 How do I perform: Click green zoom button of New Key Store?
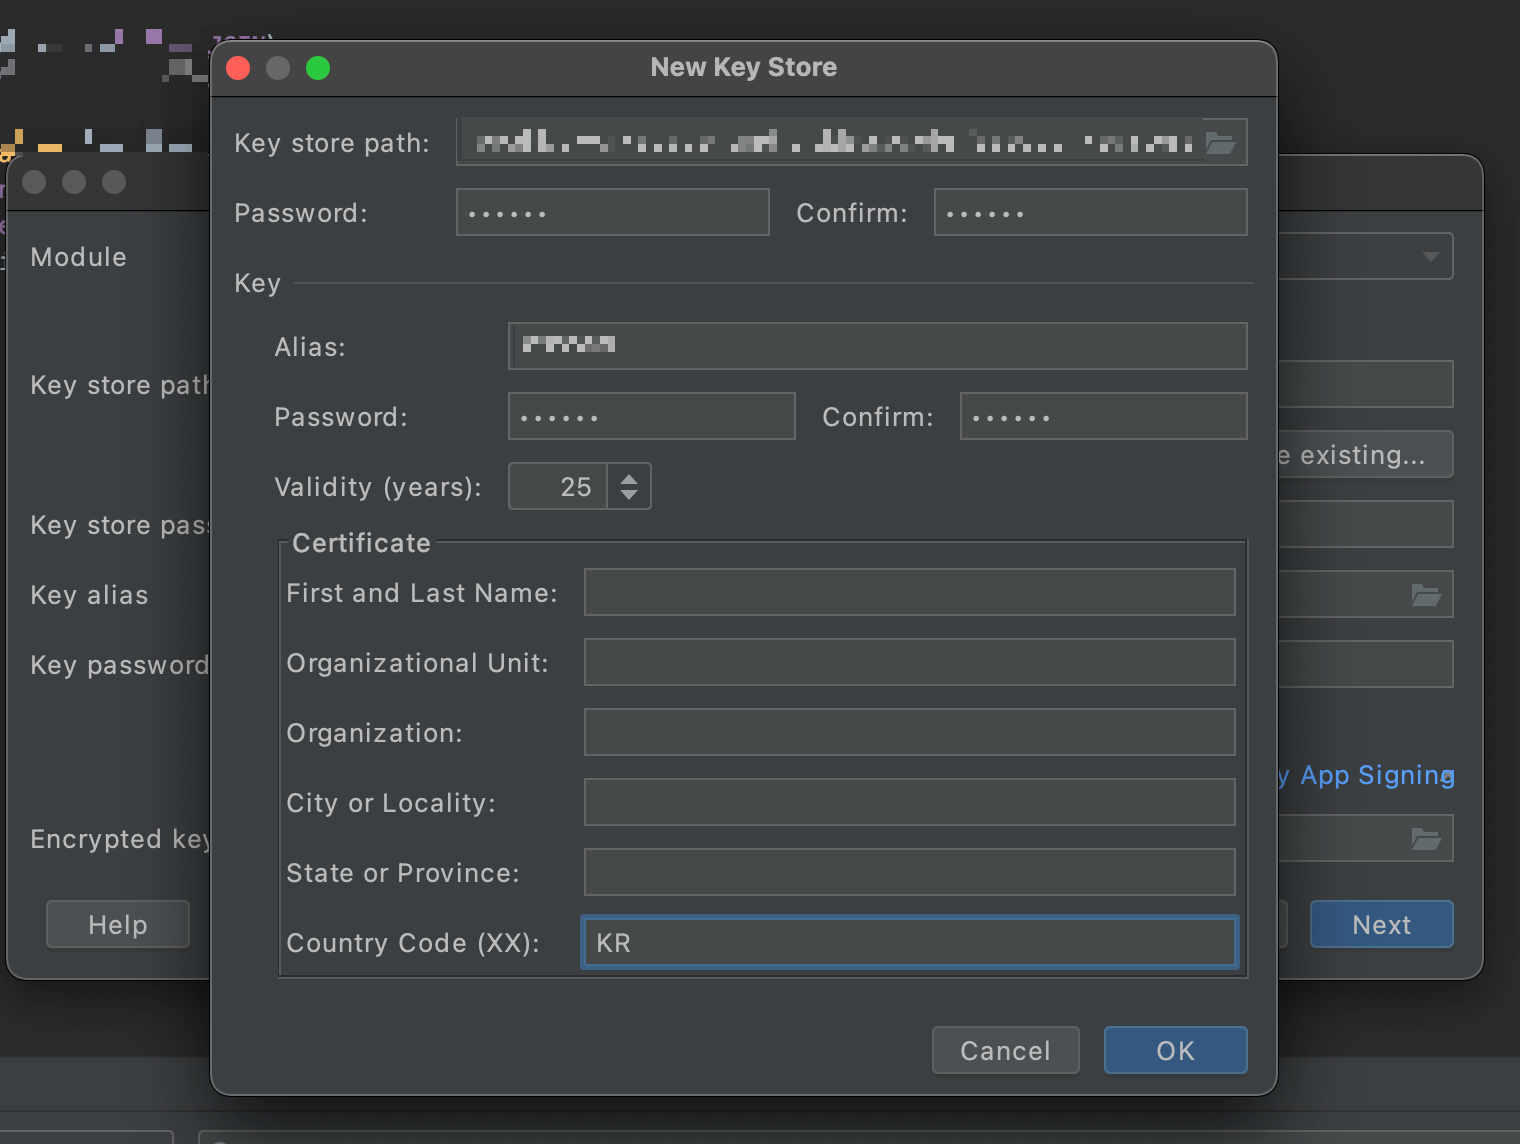(318, 68)
